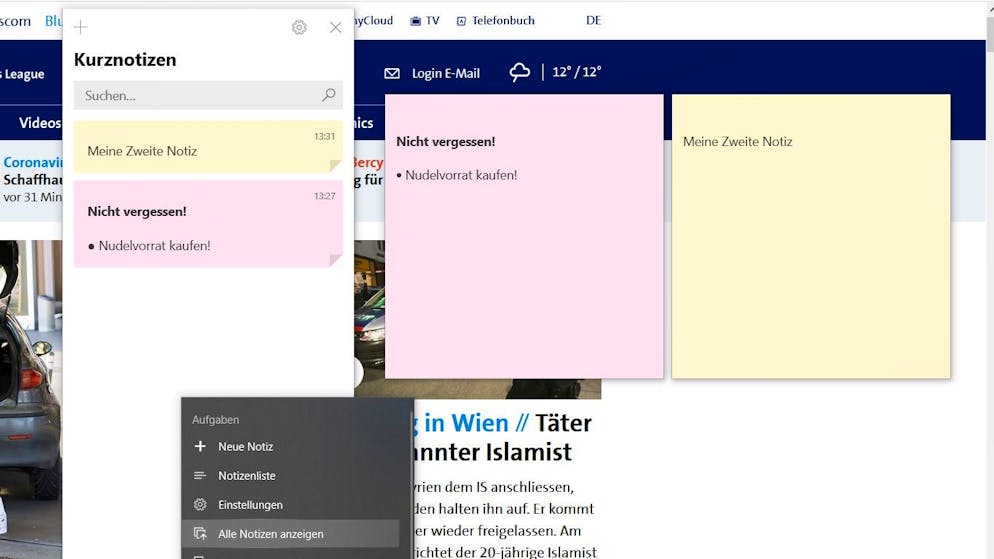The height and width of the screenshot is (559, 994).
Task: Go to the Videos navigation tab
Action: 40,123
